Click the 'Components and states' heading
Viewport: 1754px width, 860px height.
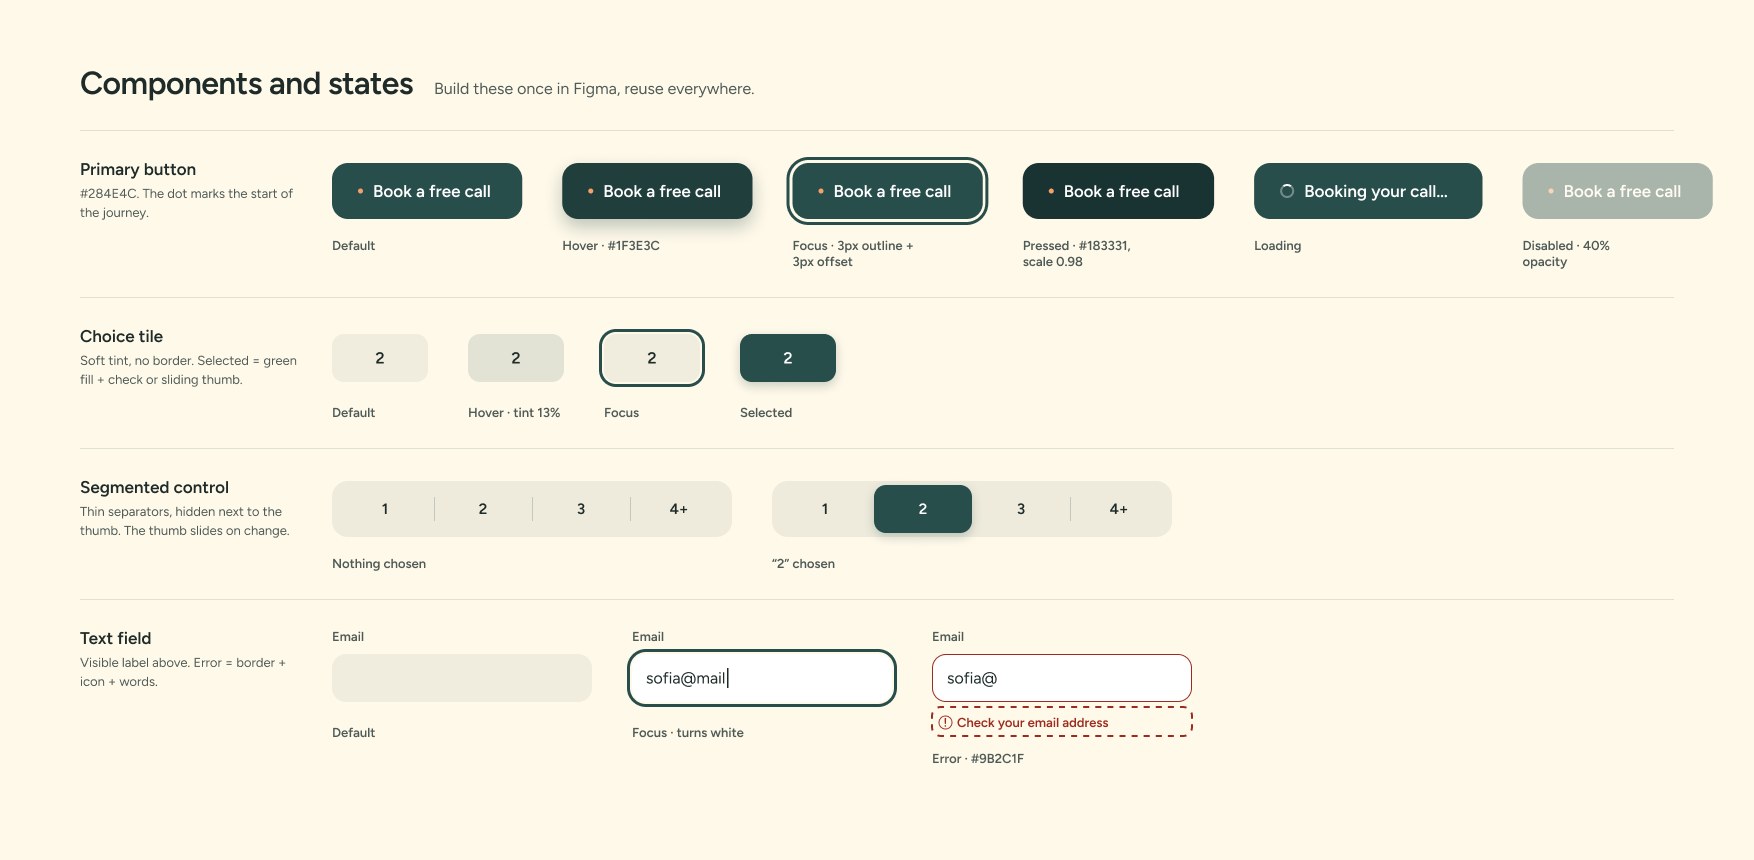[x=246, y=84]
